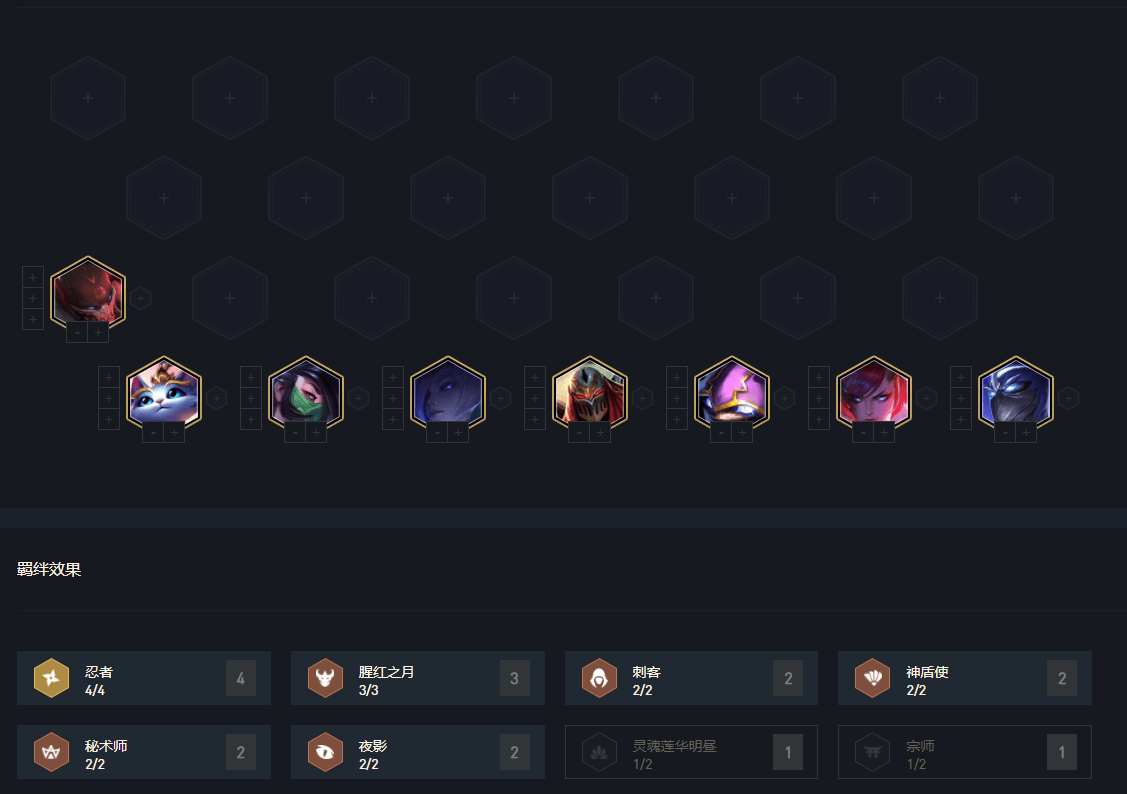The image size is (1127, 794).
Task: Select the 夜影 2/2 trait card
Action: pyautogui.click(x=418, y=752)
